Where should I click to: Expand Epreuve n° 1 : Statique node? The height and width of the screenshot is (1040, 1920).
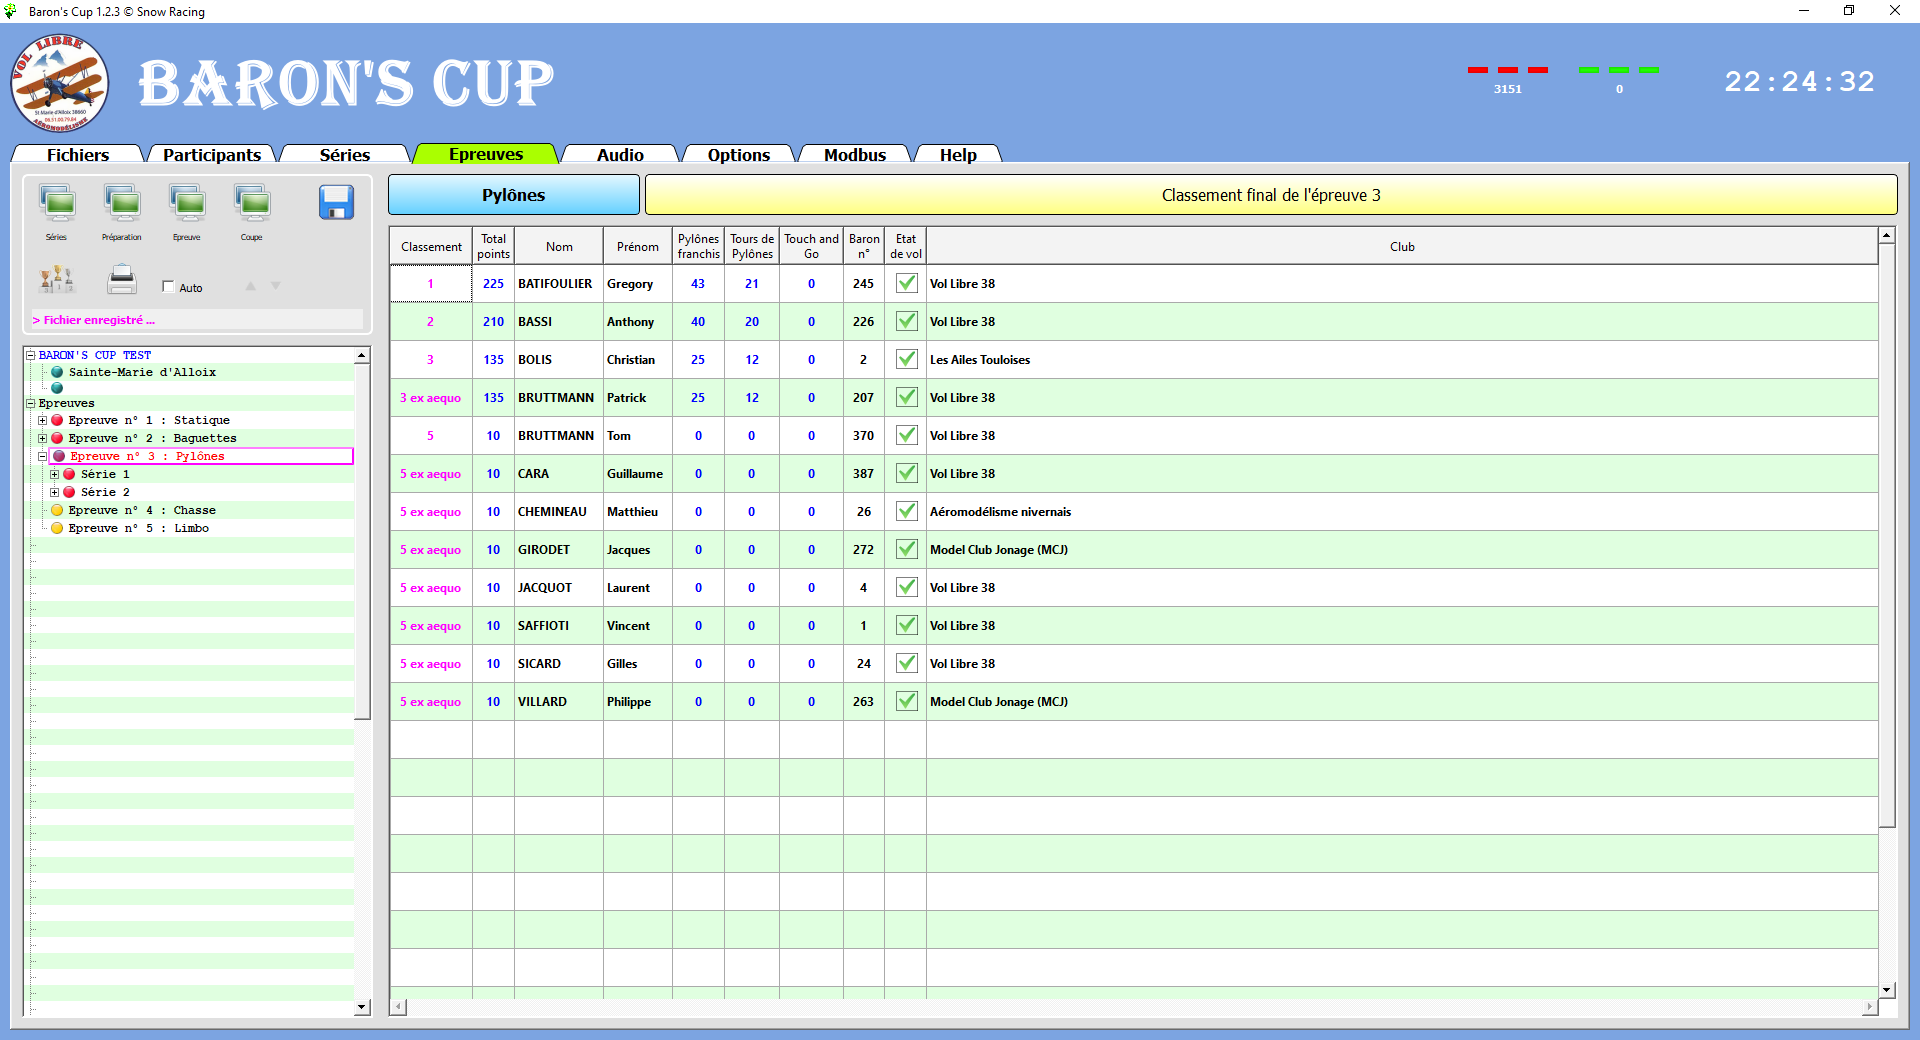click(42, 420)
